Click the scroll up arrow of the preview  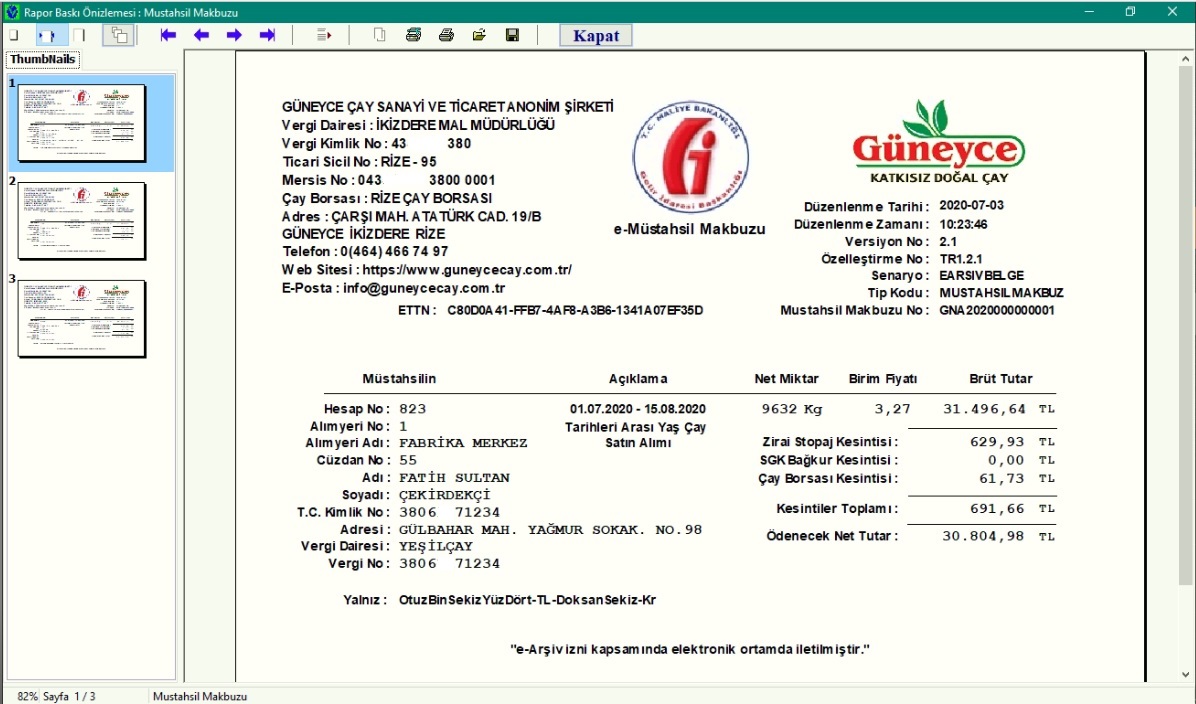click(1185, 59)
